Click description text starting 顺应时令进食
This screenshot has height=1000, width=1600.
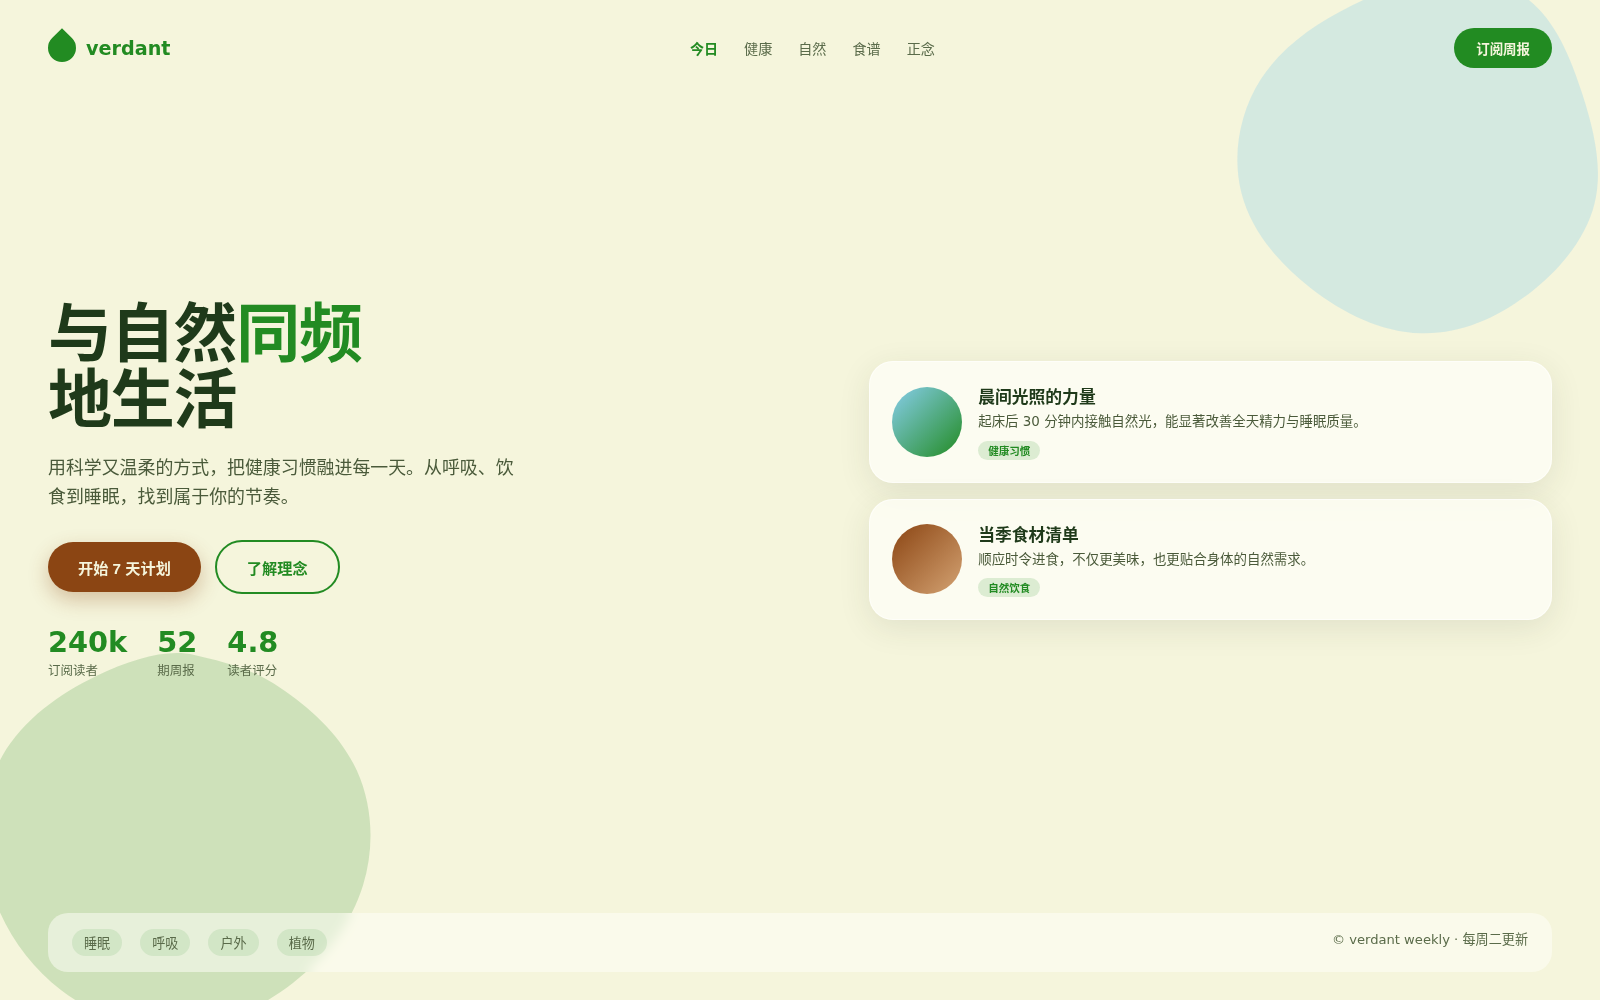pos(1146,560)
